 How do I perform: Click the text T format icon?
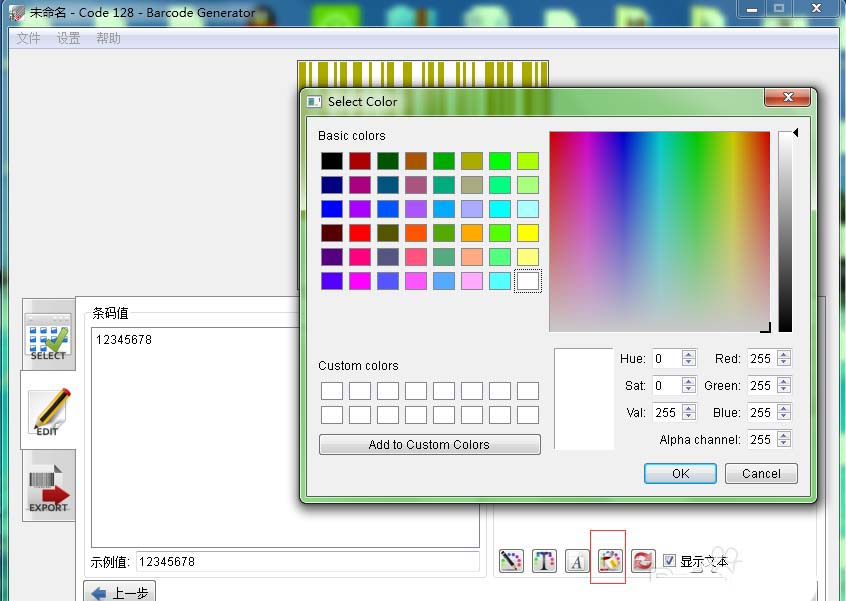[x=544, y=561]
